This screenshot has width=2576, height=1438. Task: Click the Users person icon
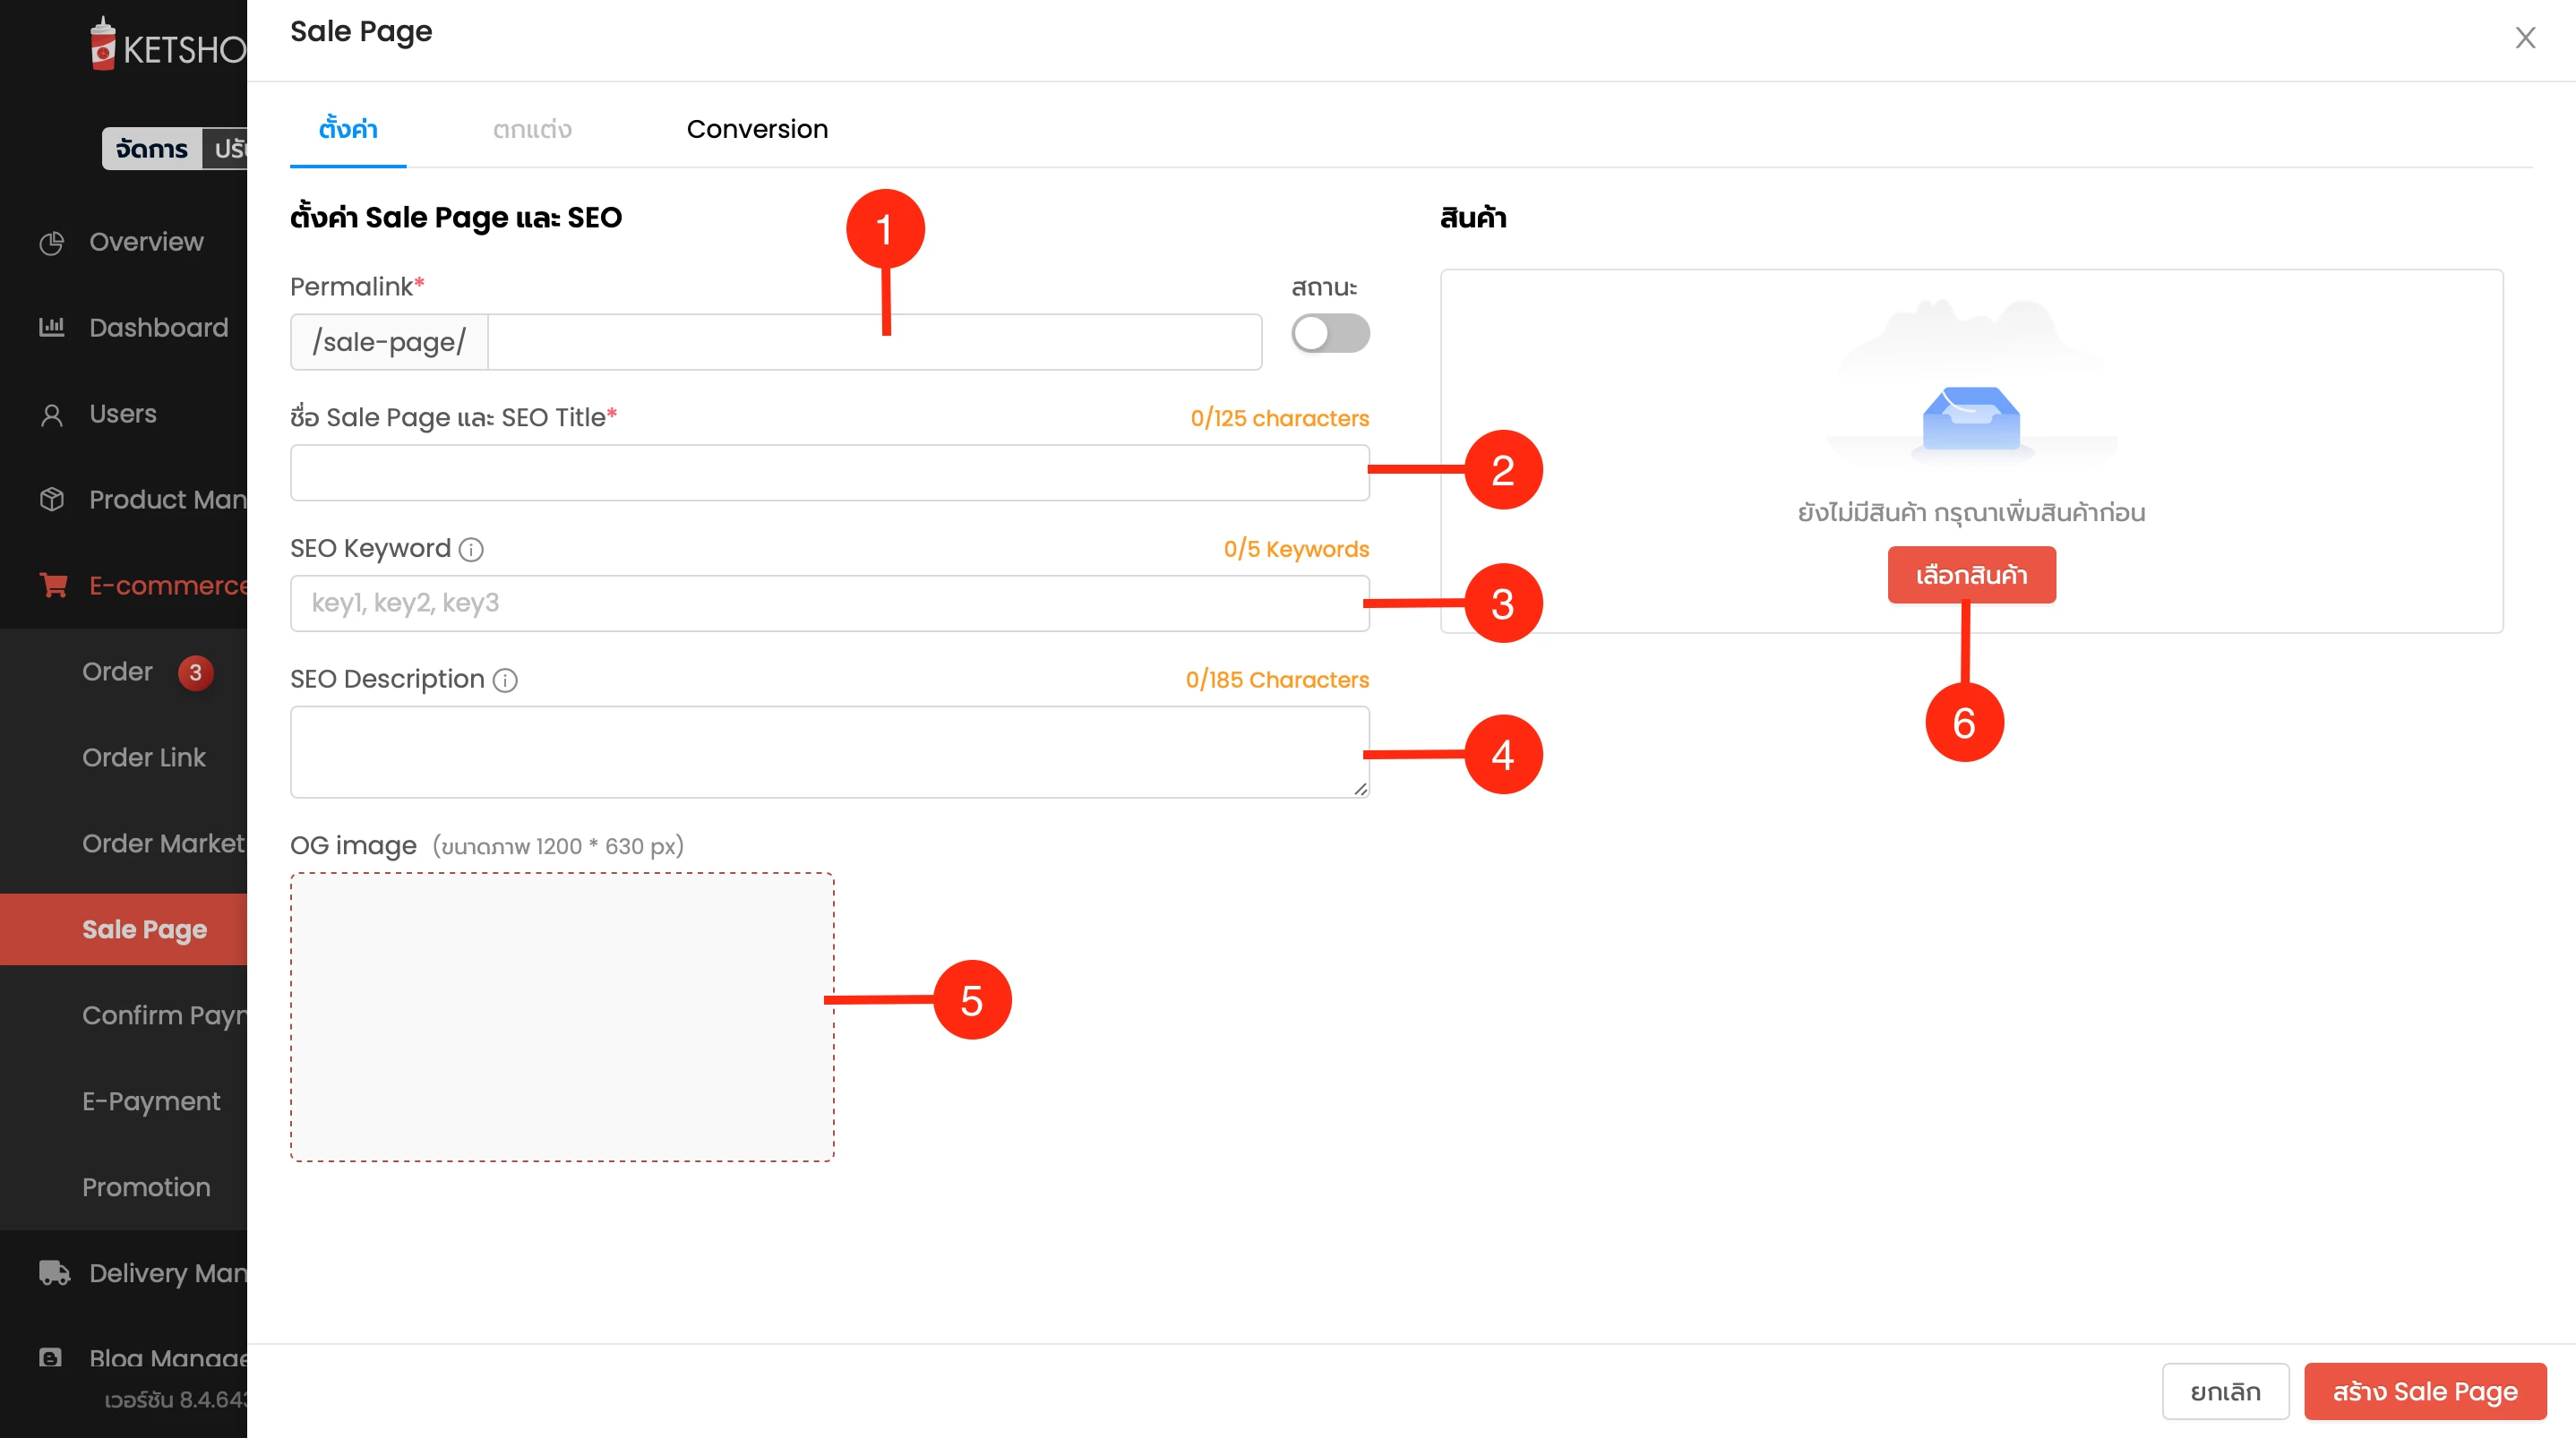(52, 414)
